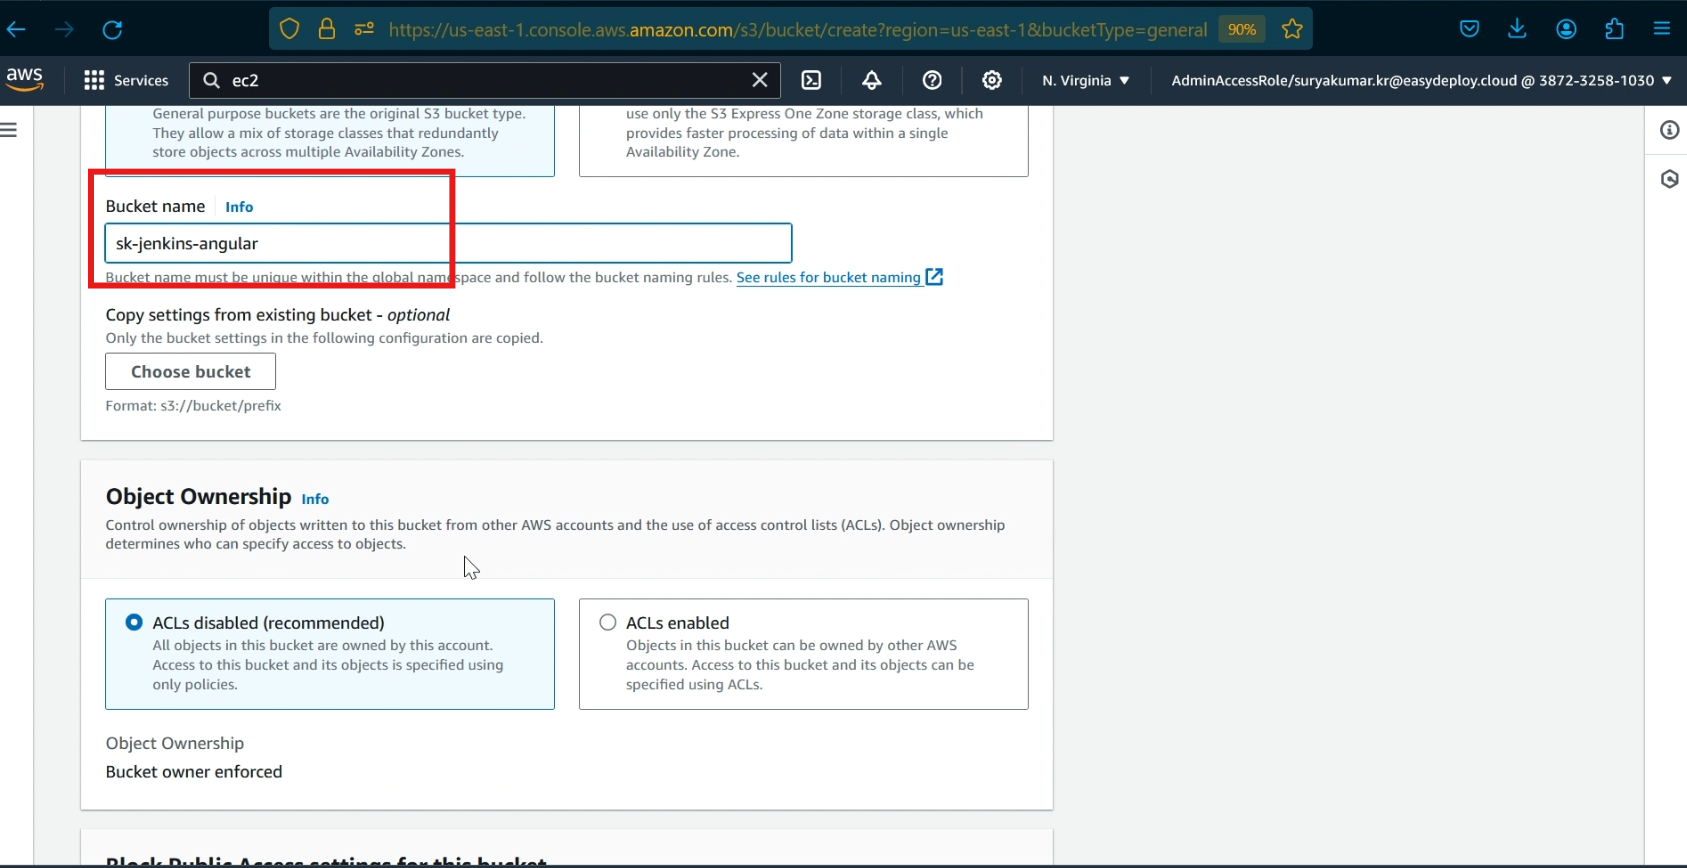The image size is (1687, 868).
Task: Expand the left side navigation menu
Action: pos(9,130)
